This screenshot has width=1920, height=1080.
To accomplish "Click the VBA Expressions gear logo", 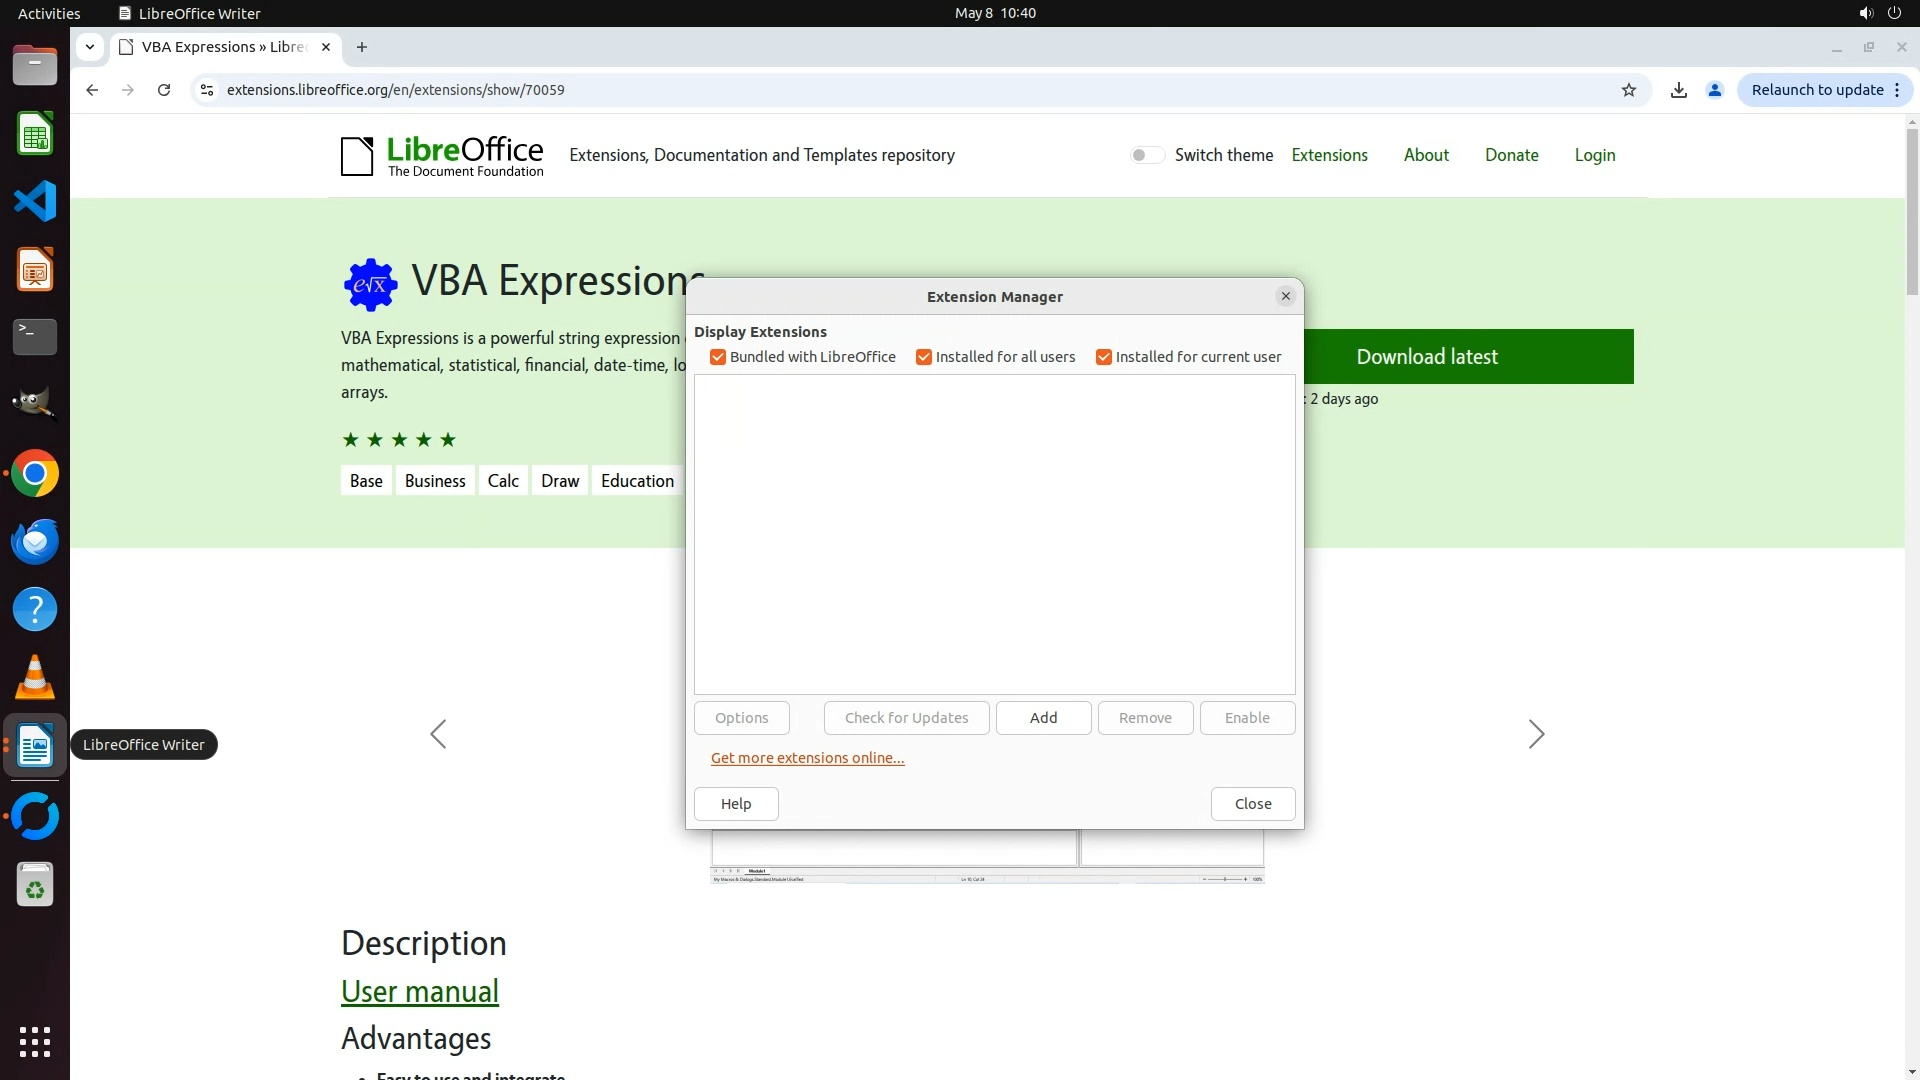I will pyautogui.click(x=370, y=284).
